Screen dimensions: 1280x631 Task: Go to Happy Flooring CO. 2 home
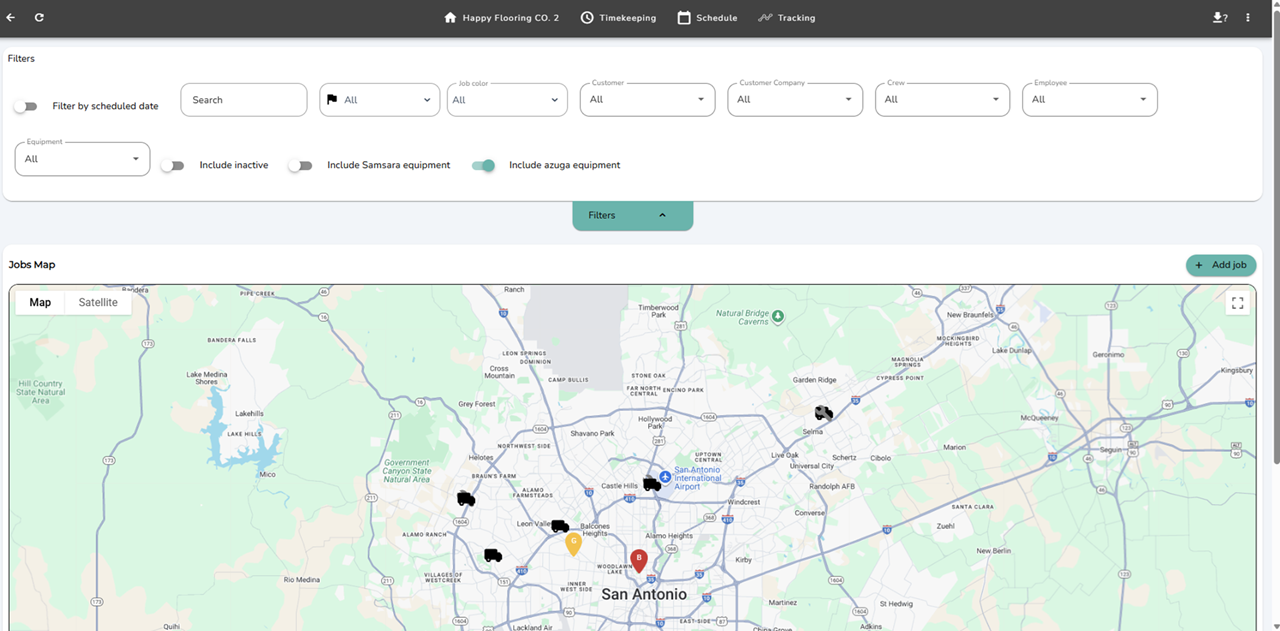click(x=501, y=18)
